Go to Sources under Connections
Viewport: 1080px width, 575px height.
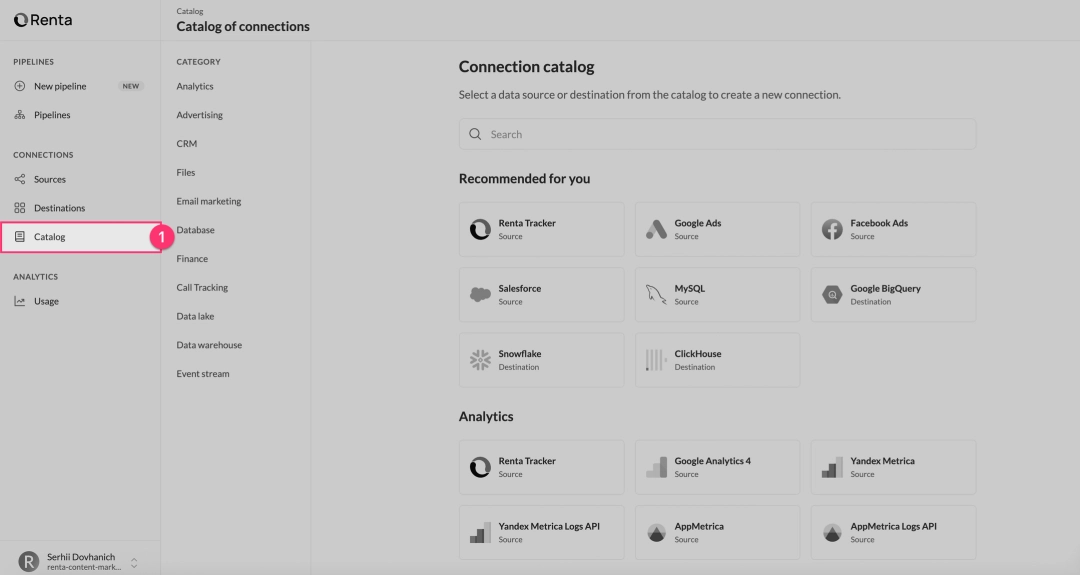click(x=50, y=180)
